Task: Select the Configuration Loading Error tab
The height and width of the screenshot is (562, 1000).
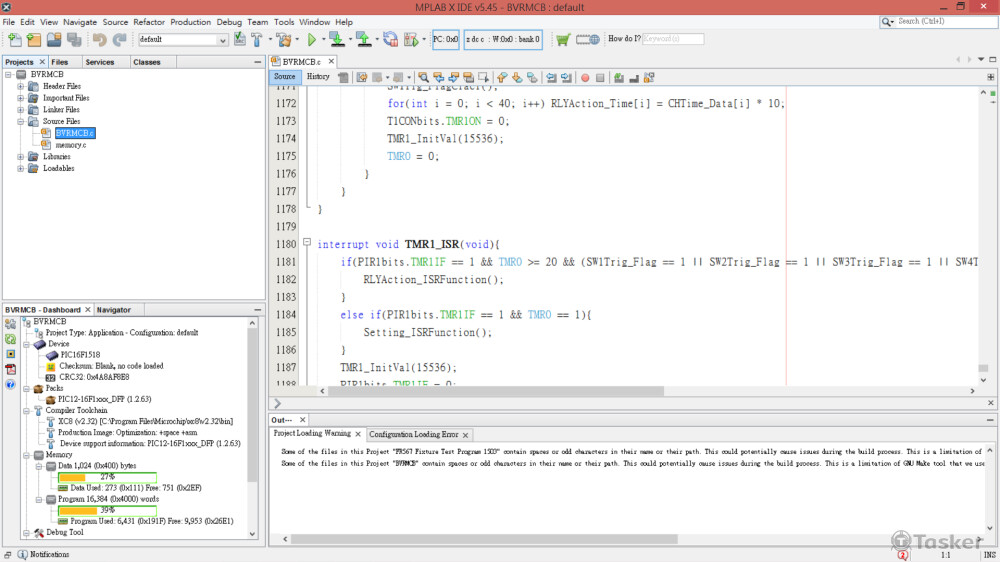Action: [x=413, y=435]
